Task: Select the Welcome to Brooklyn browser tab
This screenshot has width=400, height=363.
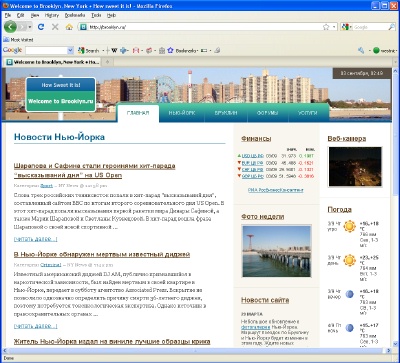Action: tap(52, 62)
